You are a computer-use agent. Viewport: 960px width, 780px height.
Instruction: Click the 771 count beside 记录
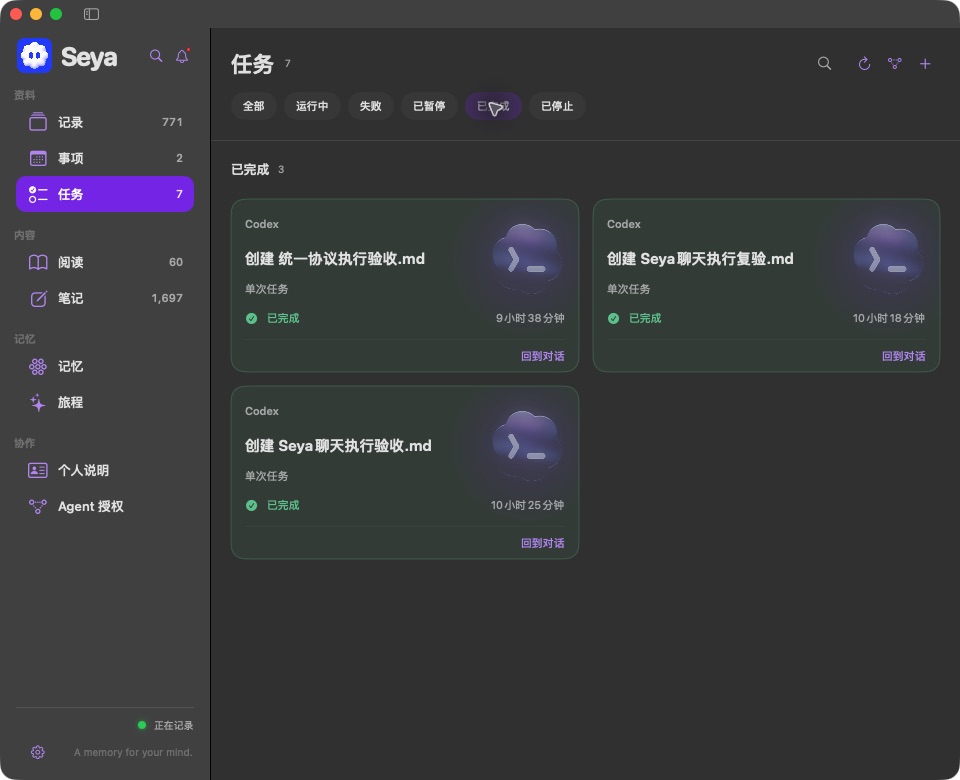172,122
